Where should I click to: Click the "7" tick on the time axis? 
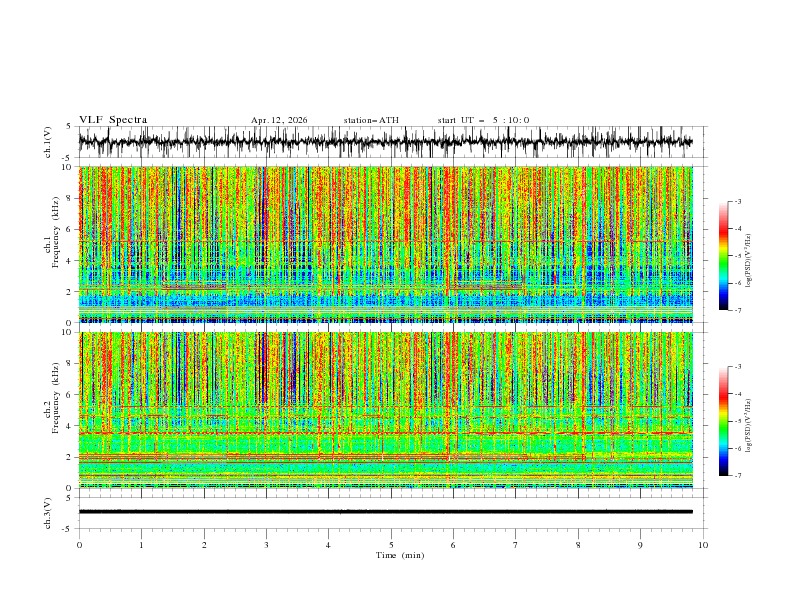click(516, 545)
